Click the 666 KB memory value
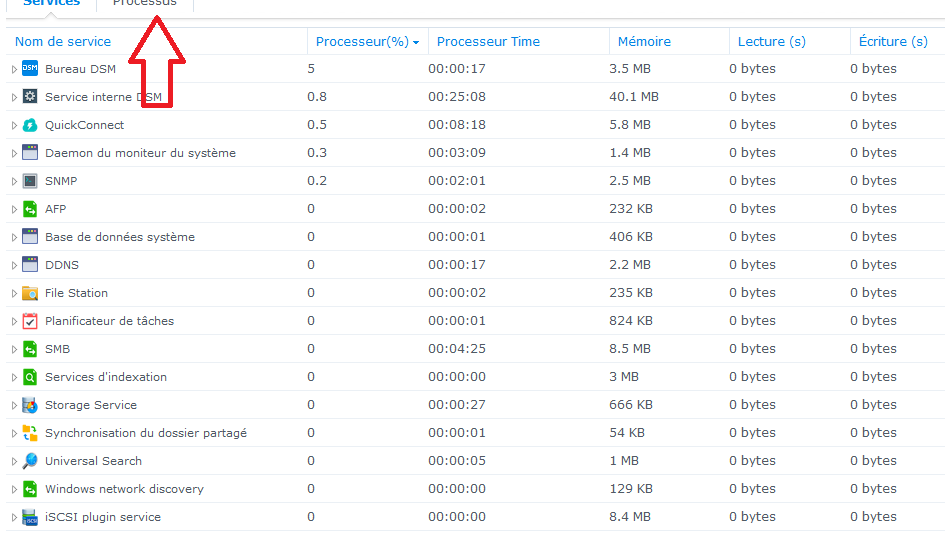 pyautogui.click(x=631, y=404)
